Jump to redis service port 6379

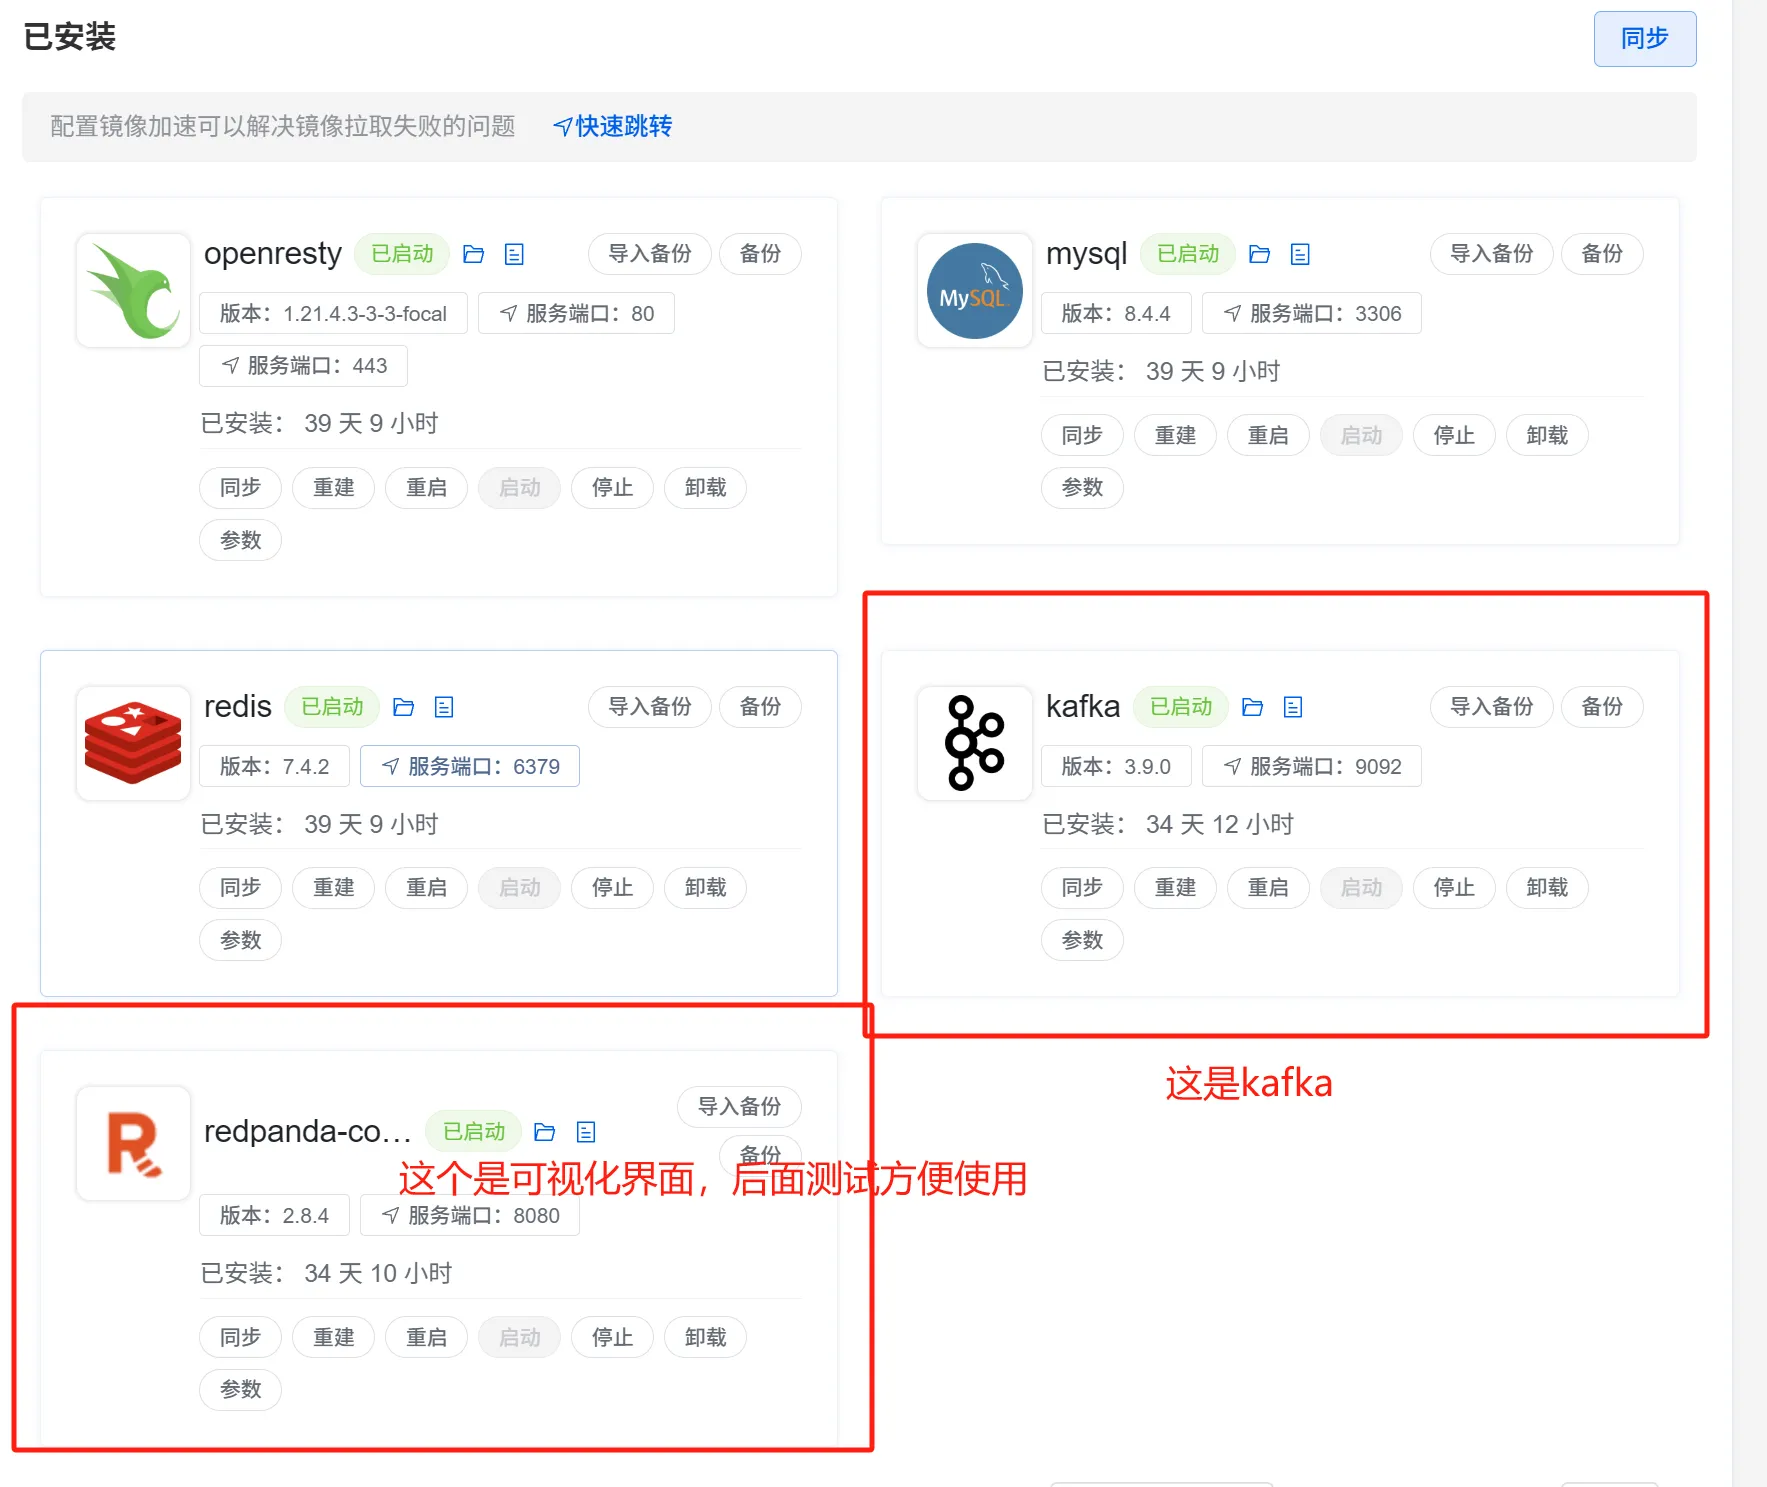pyautogui.click(x=470, y=767)
